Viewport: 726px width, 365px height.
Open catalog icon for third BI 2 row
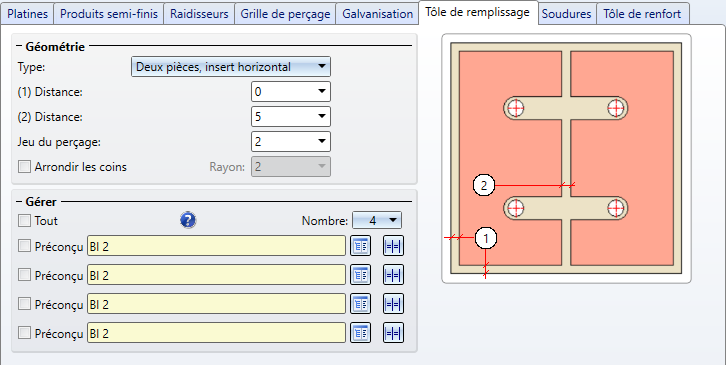pyautogui.click(x=361, y=304)
